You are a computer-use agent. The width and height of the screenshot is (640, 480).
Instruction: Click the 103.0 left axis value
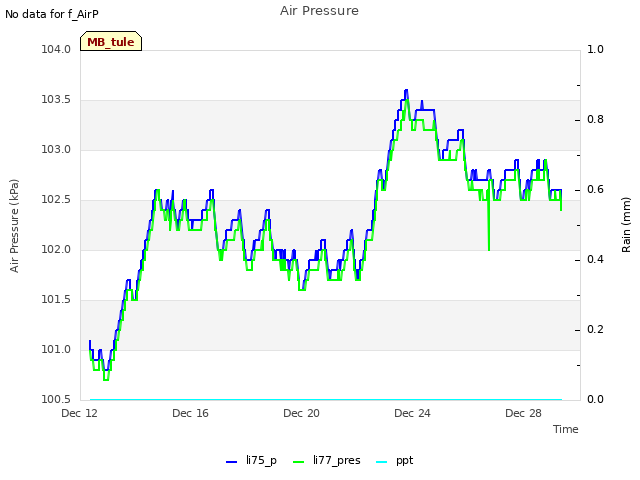56,149
